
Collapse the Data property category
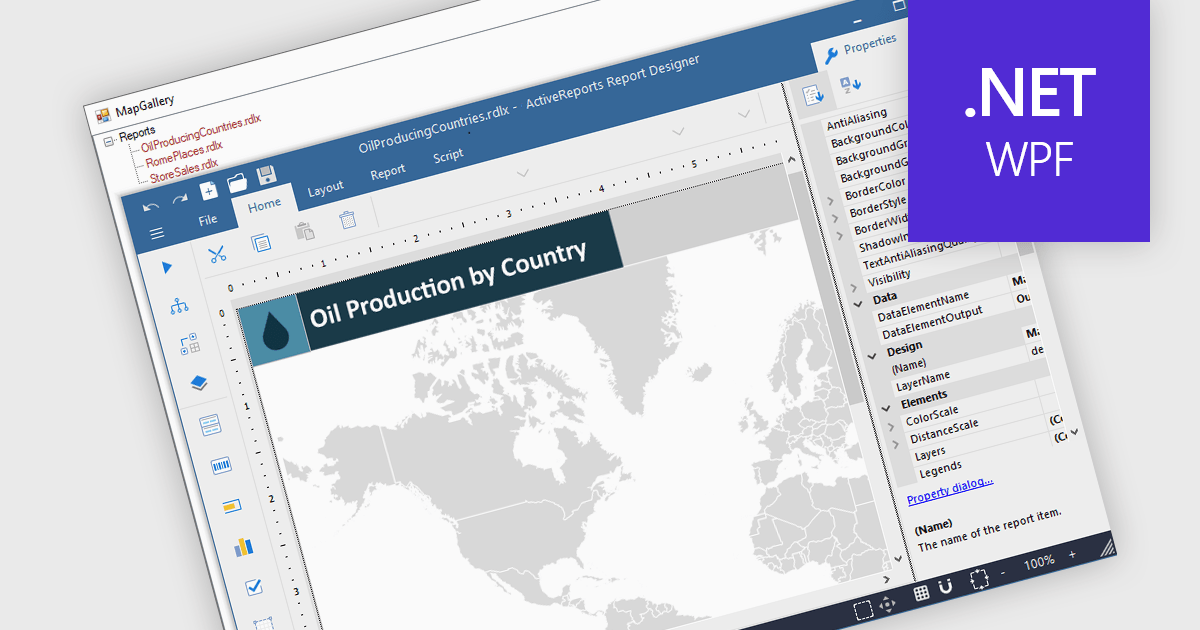(857, 303)
